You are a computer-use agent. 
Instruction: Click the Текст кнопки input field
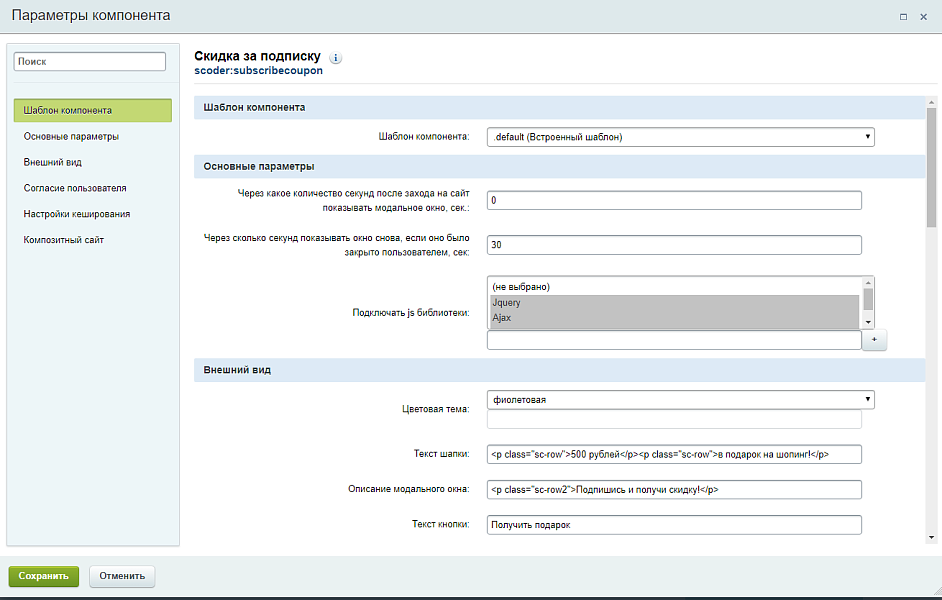[673, 525]
